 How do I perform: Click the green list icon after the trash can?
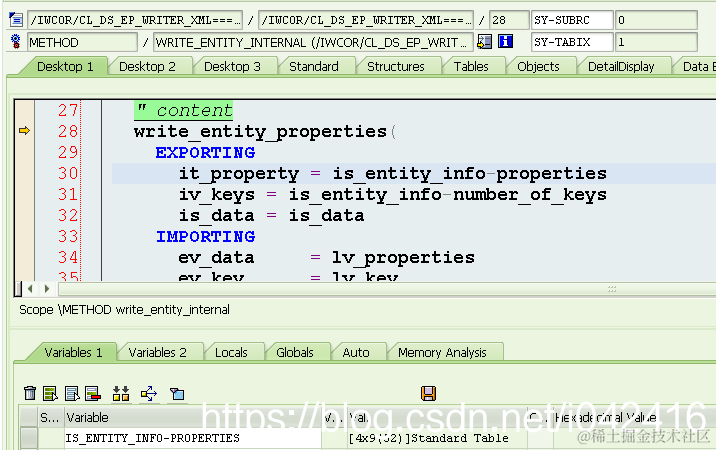click(50, 393)
